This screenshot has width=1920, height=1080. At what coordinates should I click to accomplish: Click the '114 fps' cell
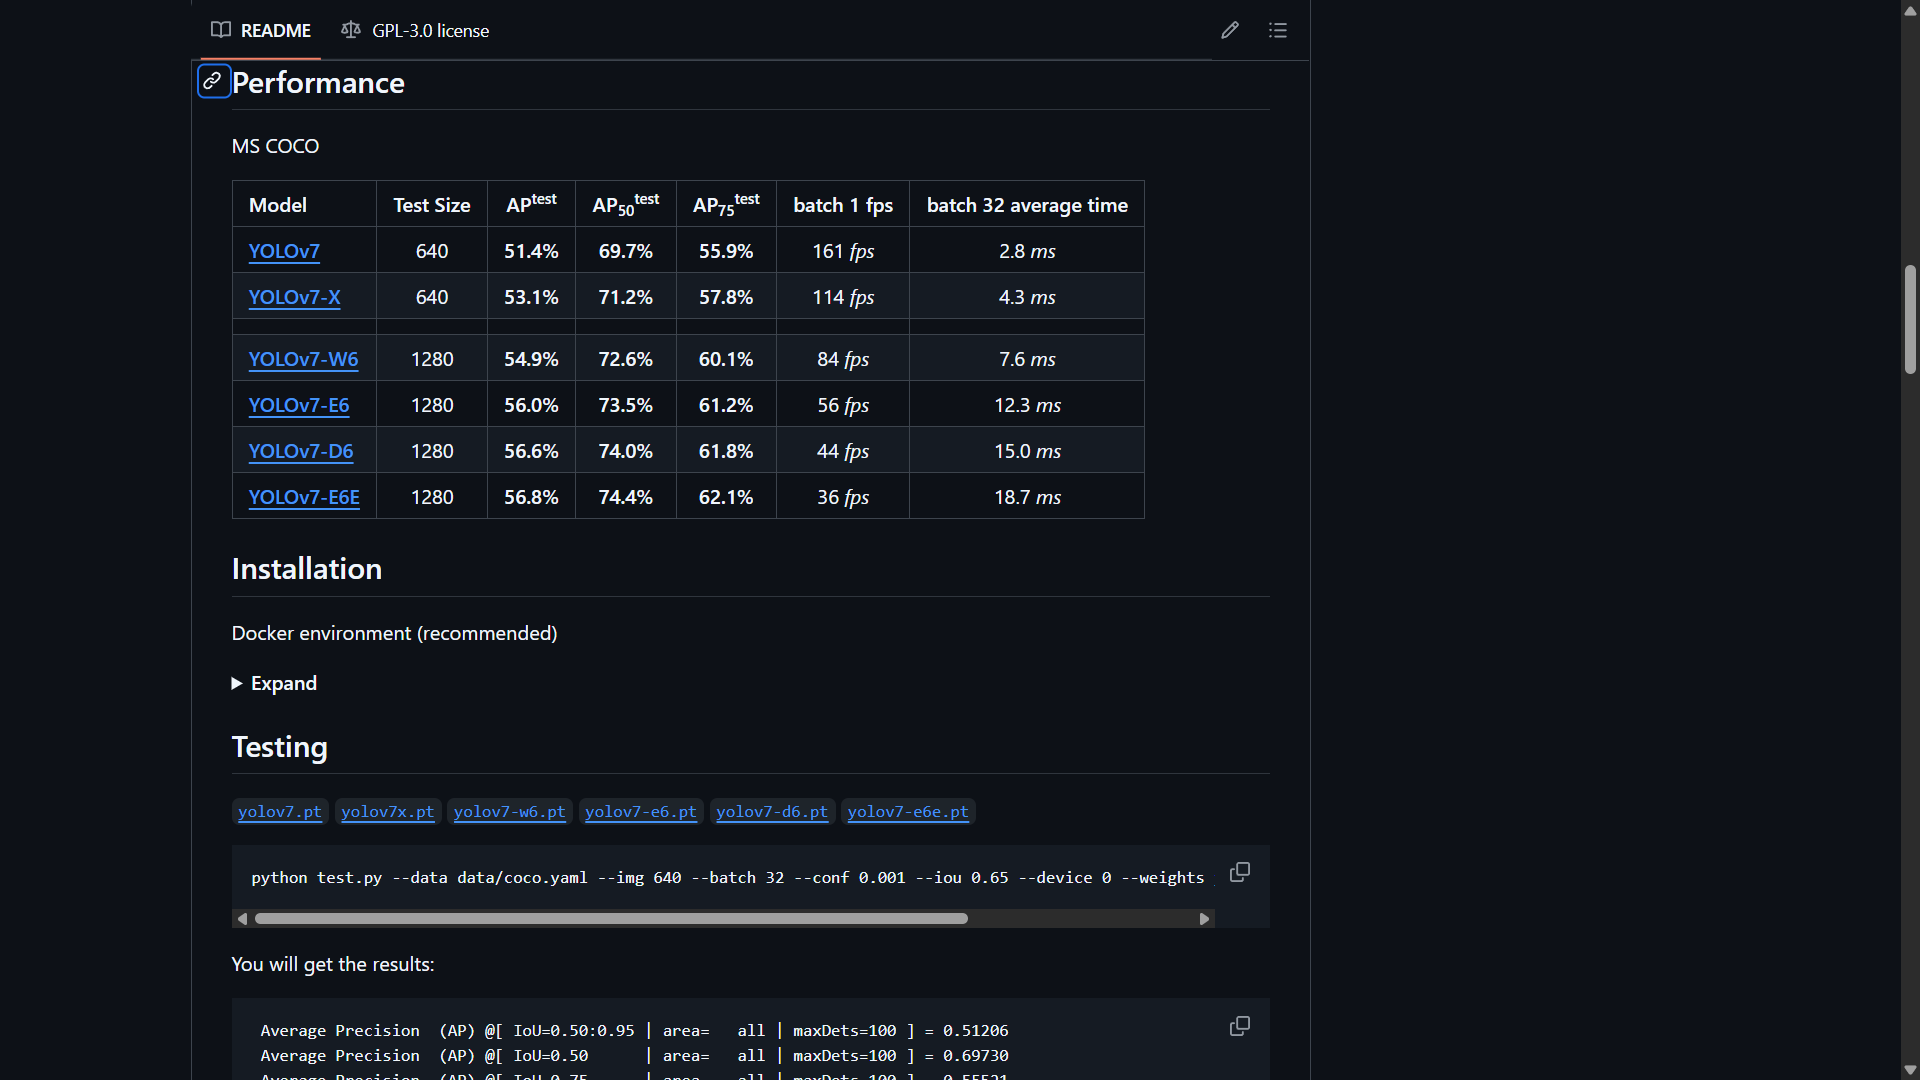843,297
